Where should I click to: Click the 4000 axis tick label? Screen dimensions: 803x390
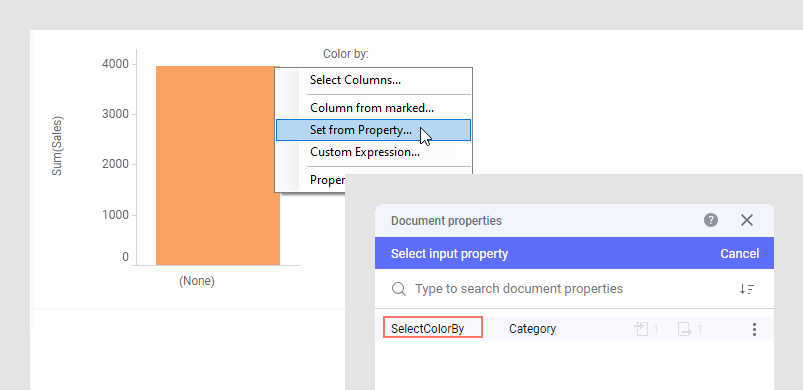[115, 64]
